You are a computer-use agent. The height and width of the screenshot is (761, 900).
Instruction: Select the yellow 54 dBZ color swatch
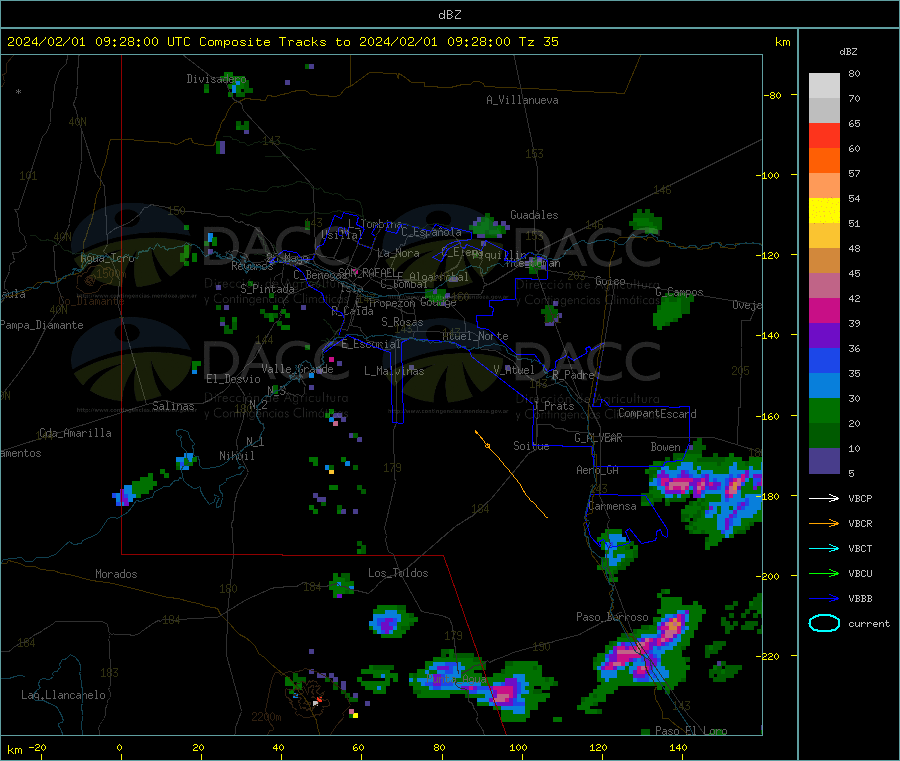(x=824, y=211)
